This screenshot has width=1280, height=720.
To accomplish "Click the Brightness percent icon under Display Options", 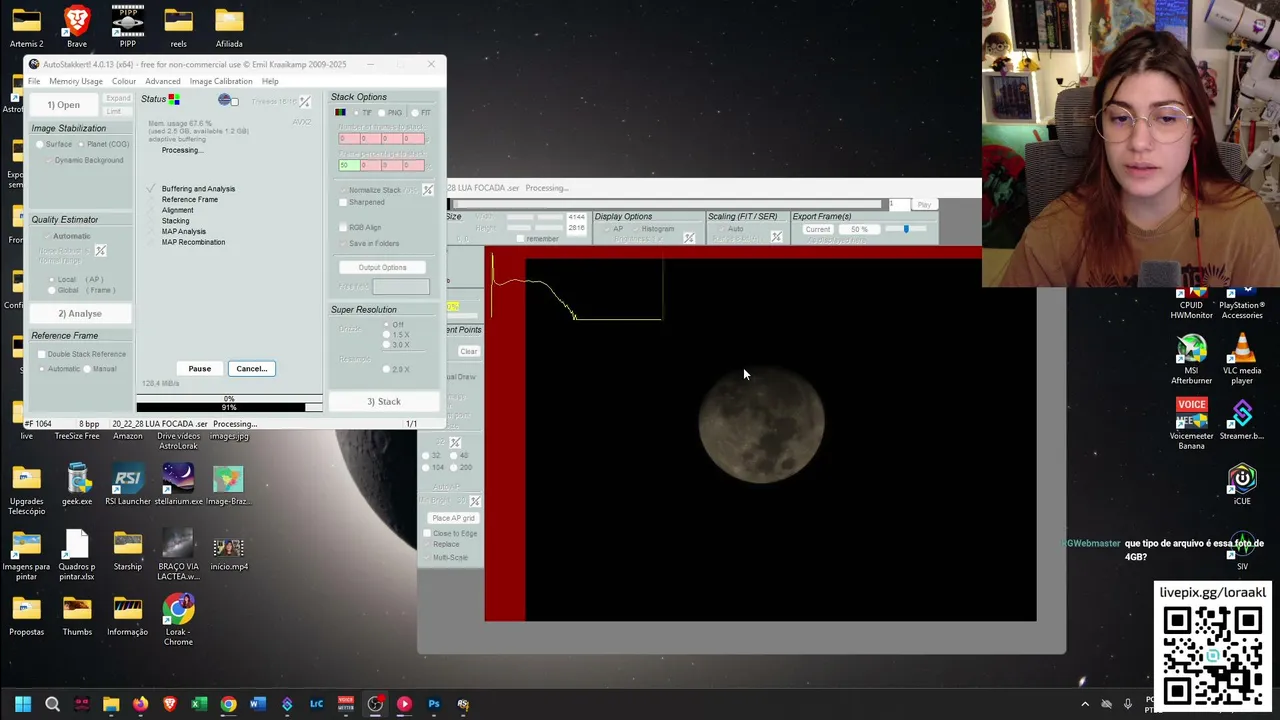I will pos(689,238).
